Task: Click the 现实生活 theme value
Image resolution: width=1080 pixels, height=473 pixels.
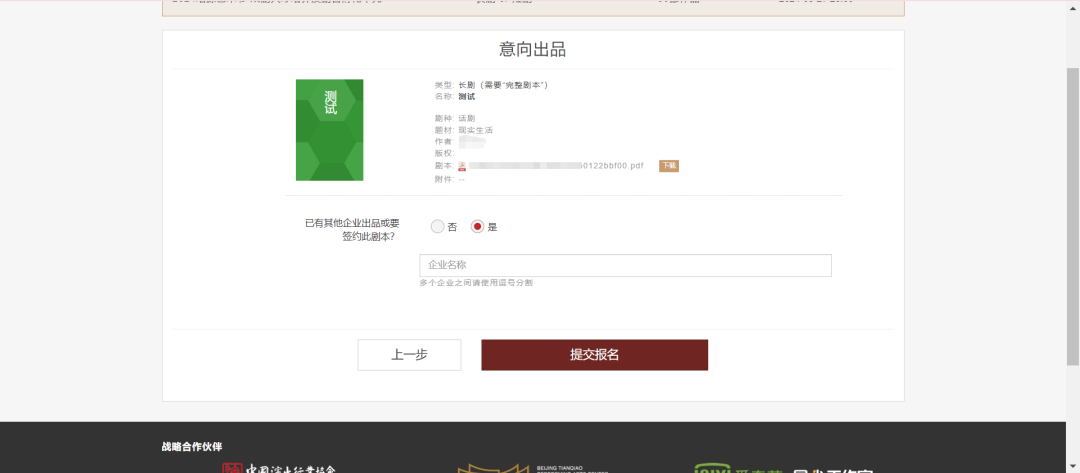Action: [x=475, y=130]
